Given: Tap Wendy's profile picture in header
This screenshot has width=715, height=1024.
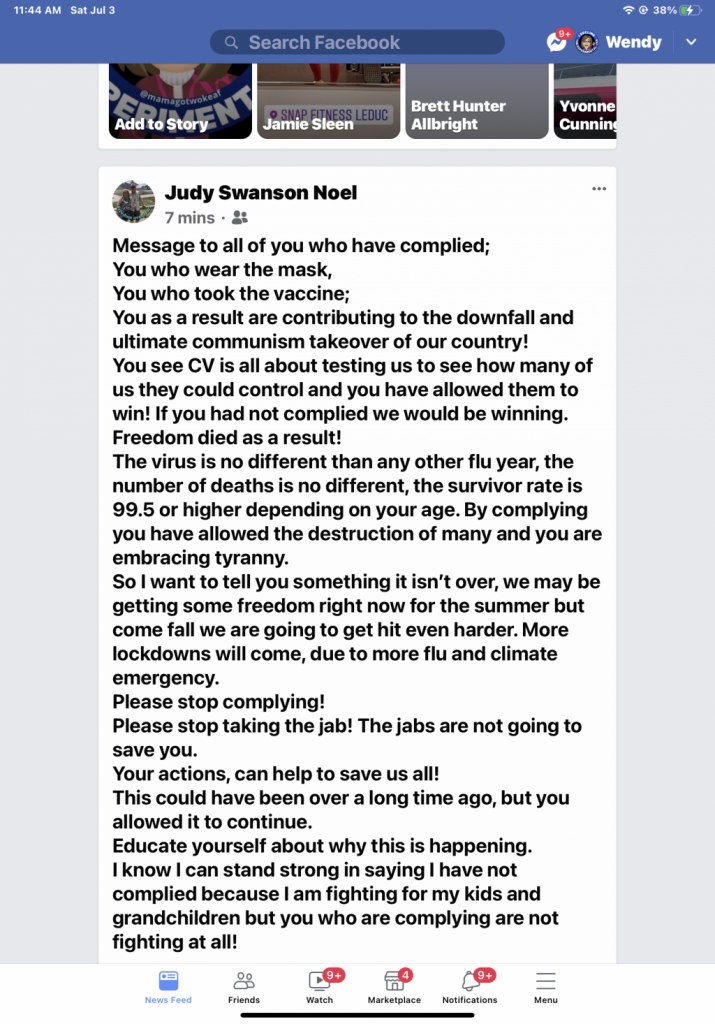Looking at the screenshot, I should point(588,42).
